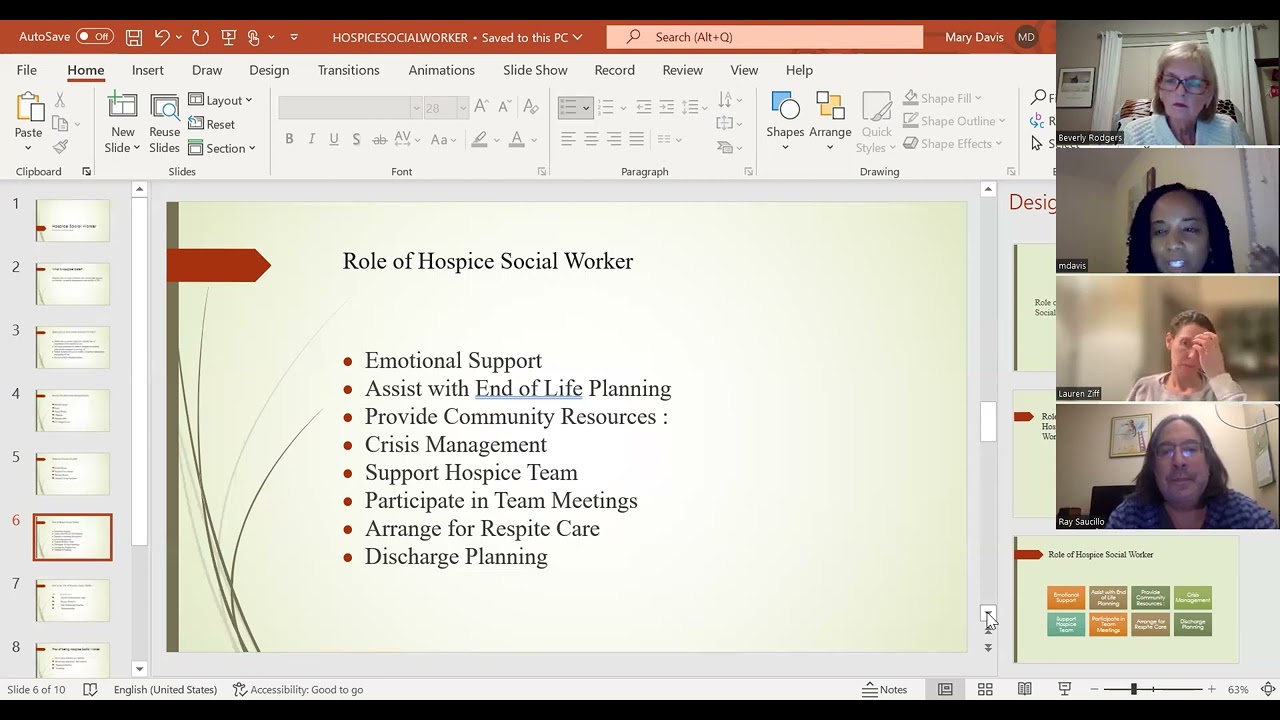Viewport: 1280px width, 720px height.
Task: Click the Justify alignment icon
Action: [x=636, y=139]
